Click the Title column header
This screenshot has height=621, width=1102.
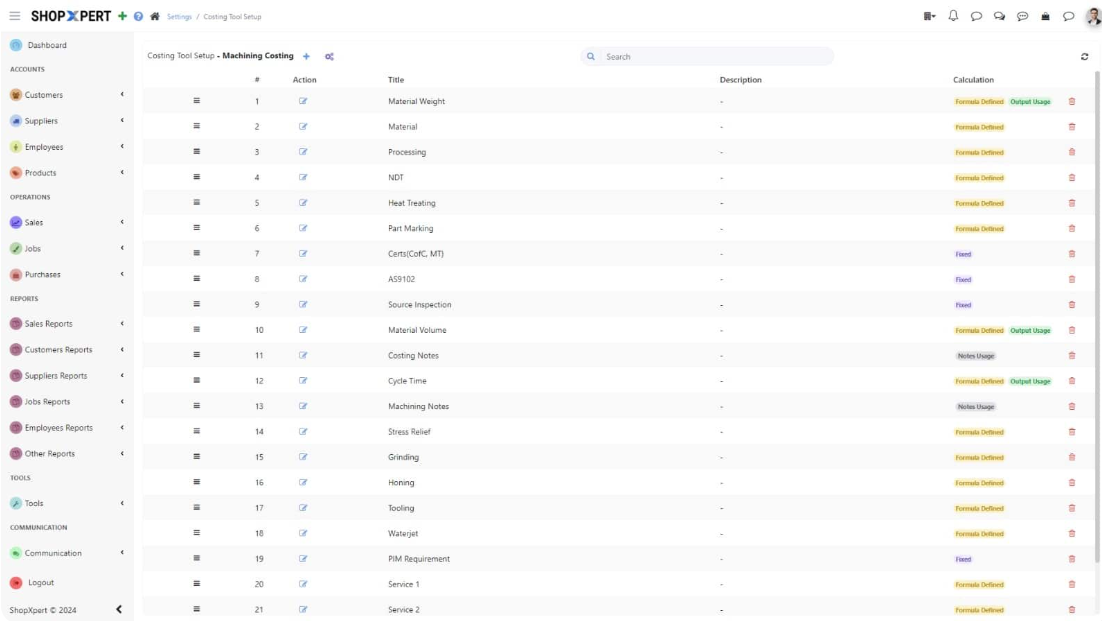tap(396, 80)
